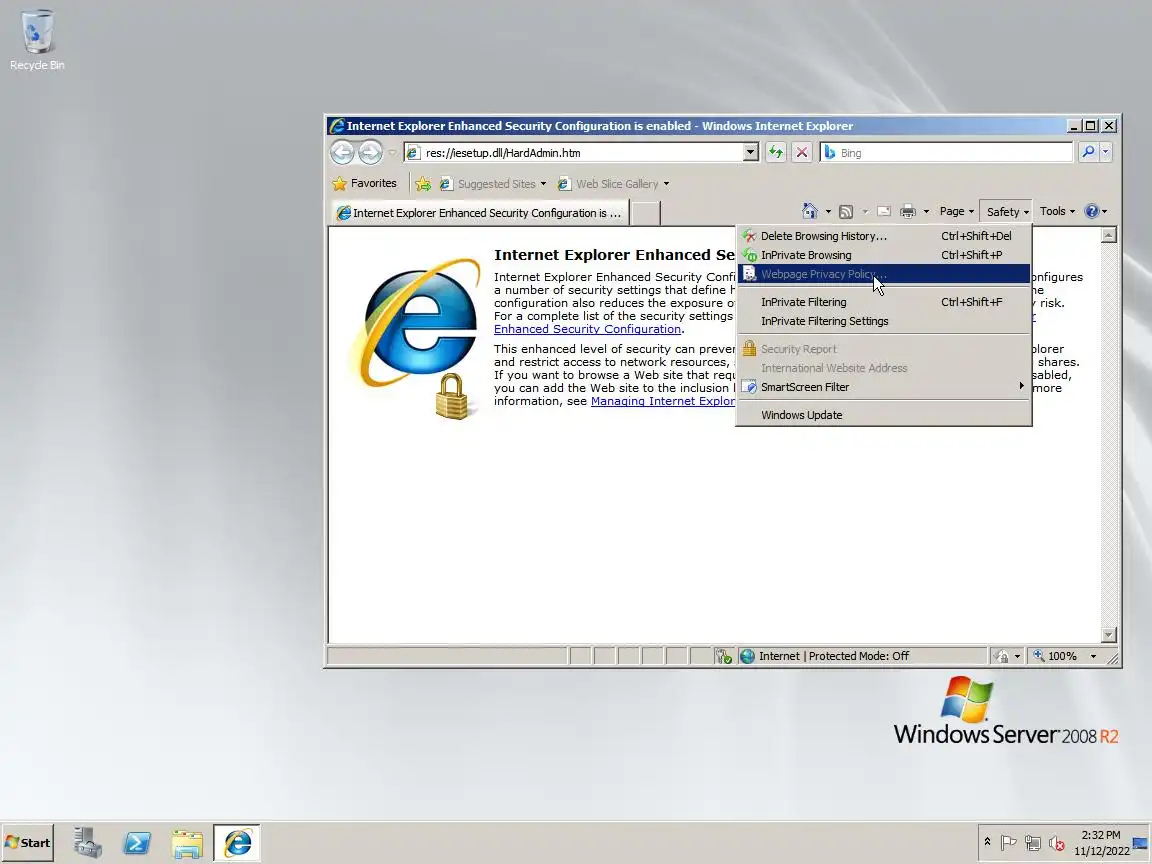Select the Enhanced Security Configuration tab
This screenshot has height=864, width=1152.
pos(479,213)
